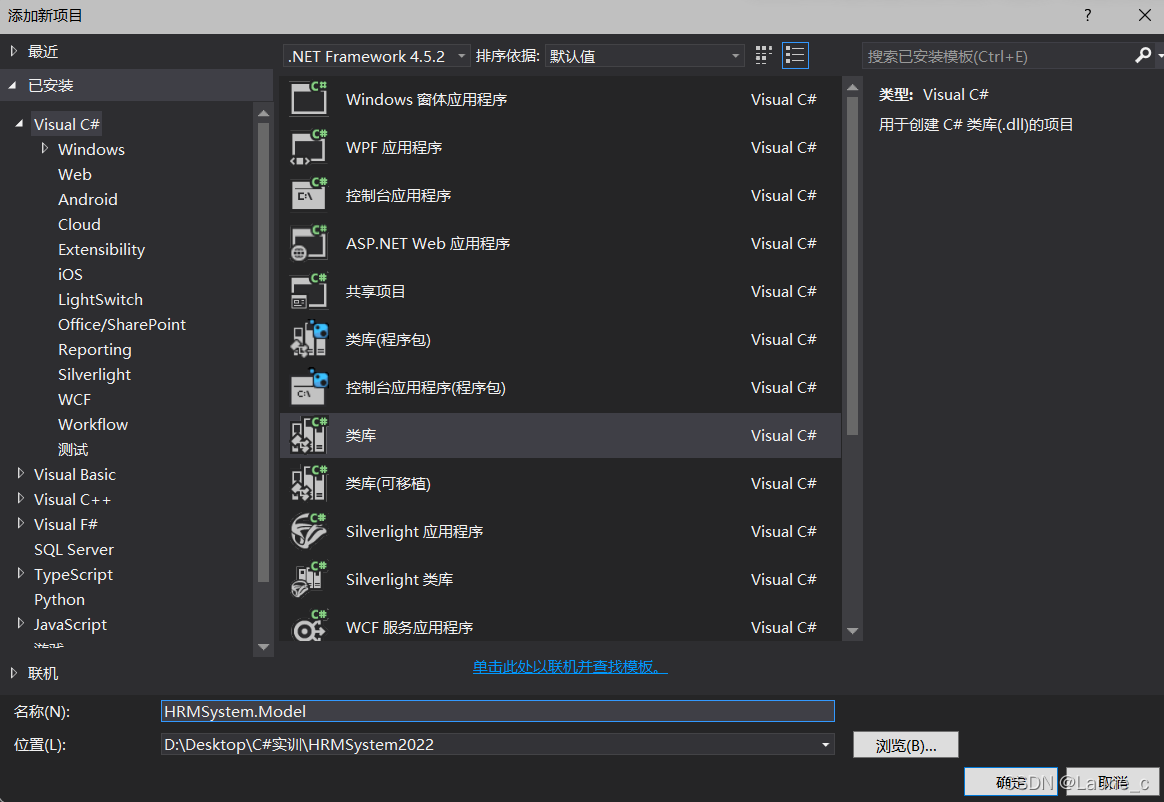Select the 类库(可移植) row text
The width and height of the screenshot is (1164, 802).
click(x=388, y=483)
